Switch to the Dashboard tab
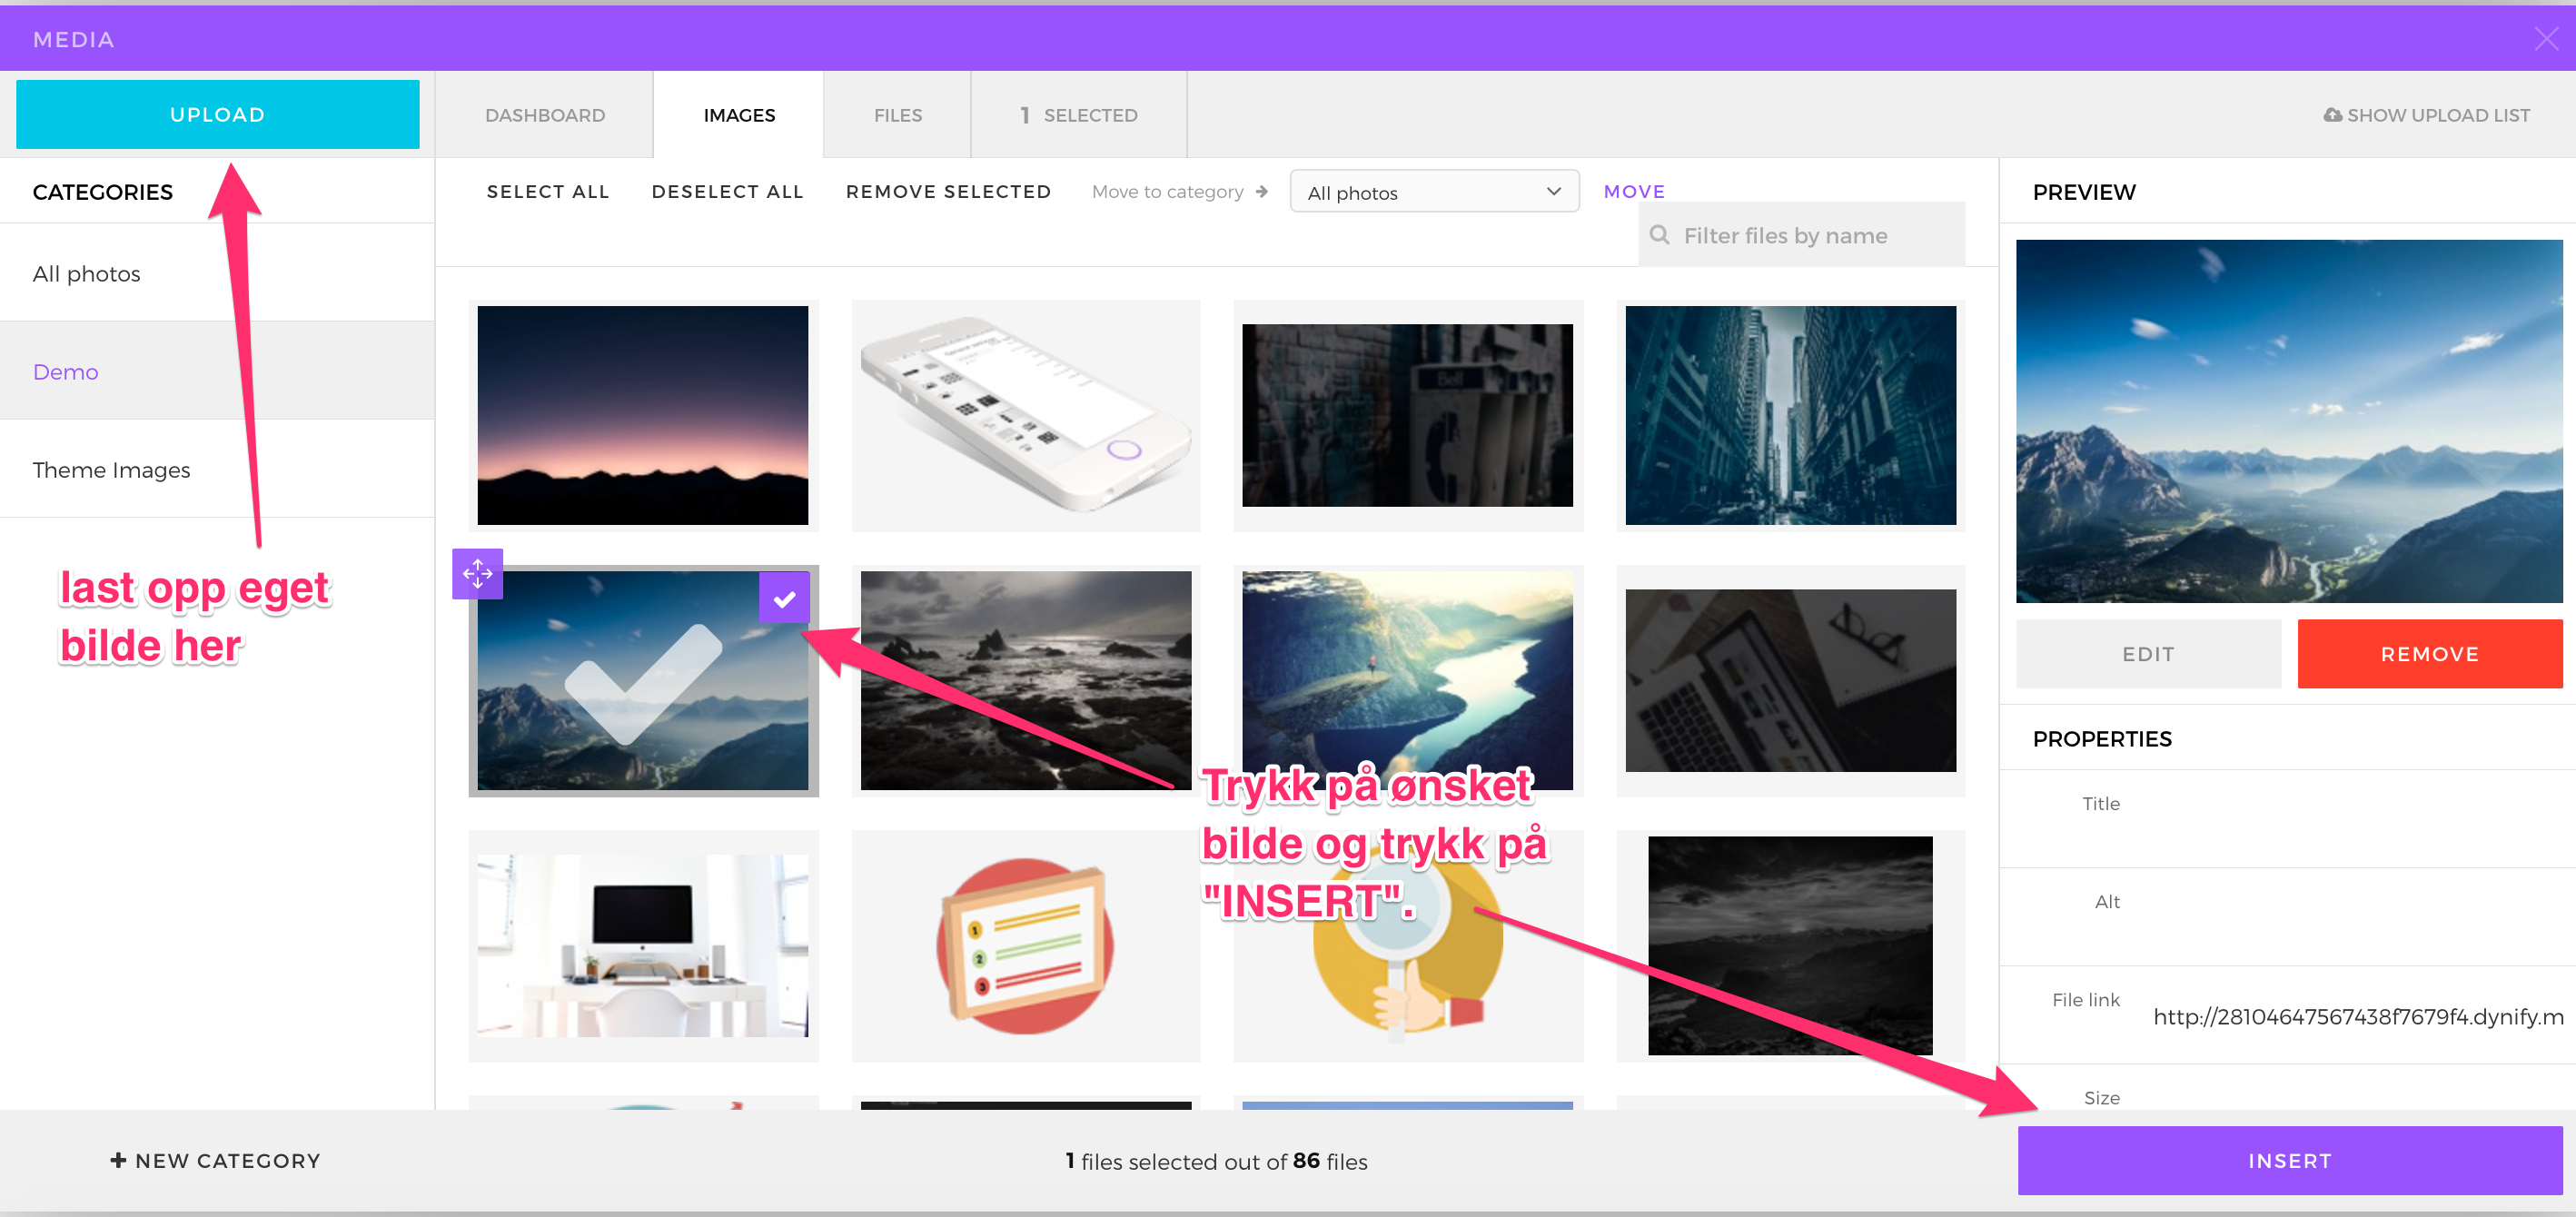Screen dimensions: 2576x1217 pyautogui.click(x=545, y=115)
